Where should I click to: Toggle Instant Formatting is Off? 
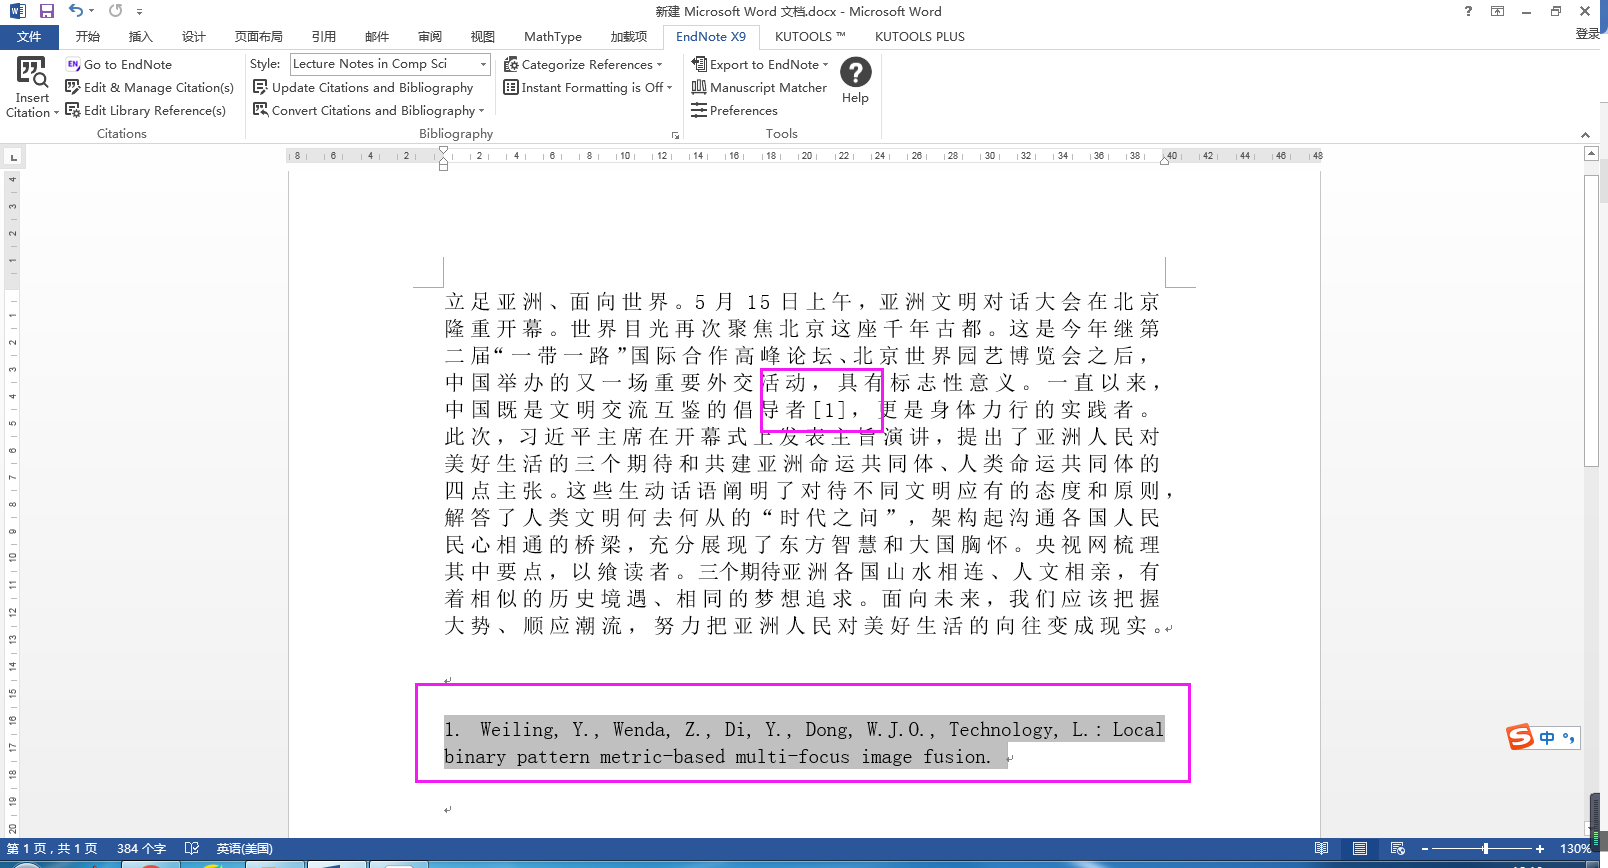(x=587, y=87)
